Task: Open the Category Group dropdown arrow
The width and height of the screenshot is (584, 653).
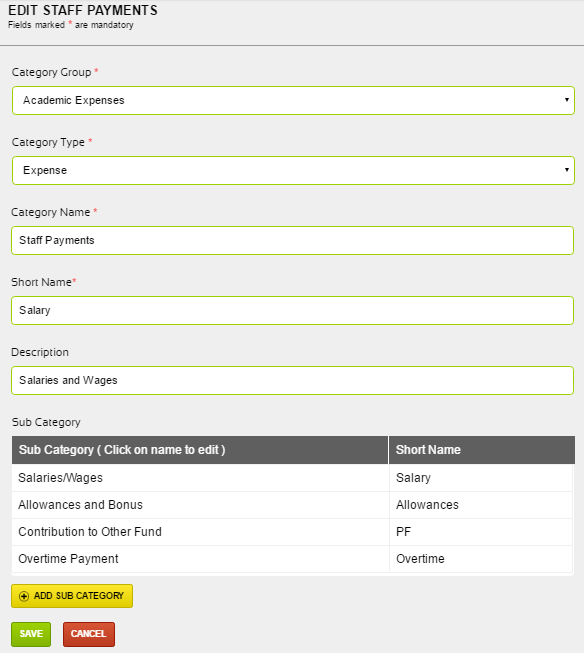Action: [567, 100]
